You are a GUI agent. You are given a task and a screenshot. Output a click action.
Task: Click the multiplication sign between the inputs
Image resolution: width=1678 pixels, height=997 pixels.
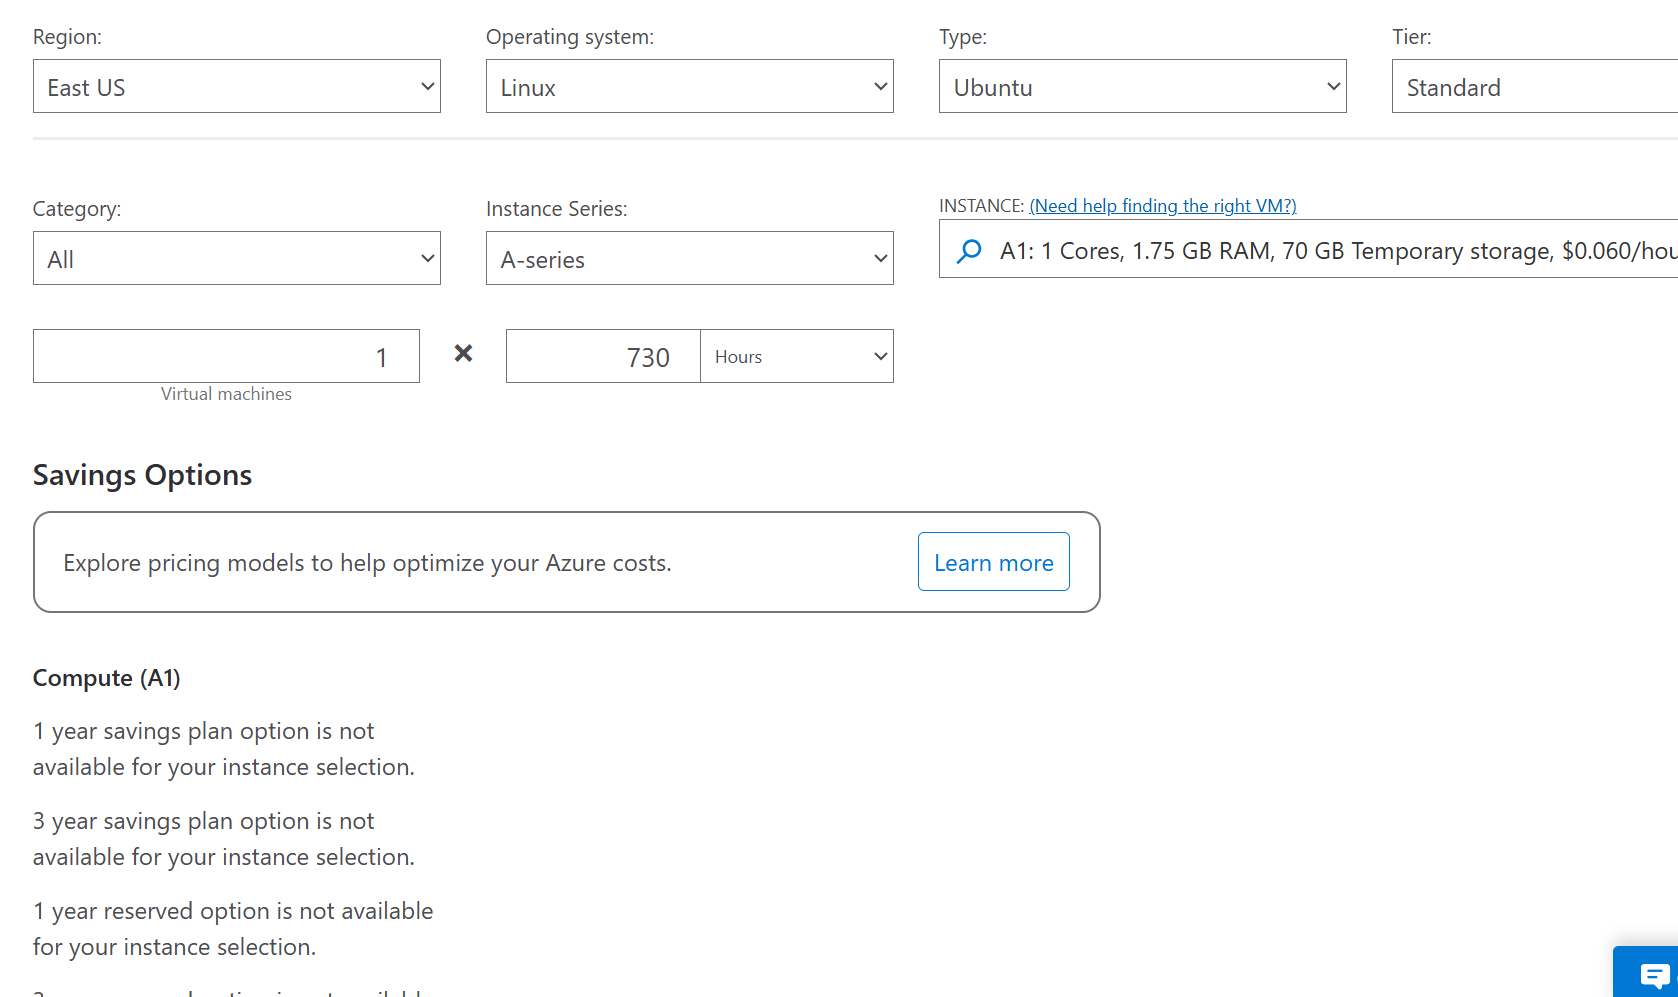(463, 353)
